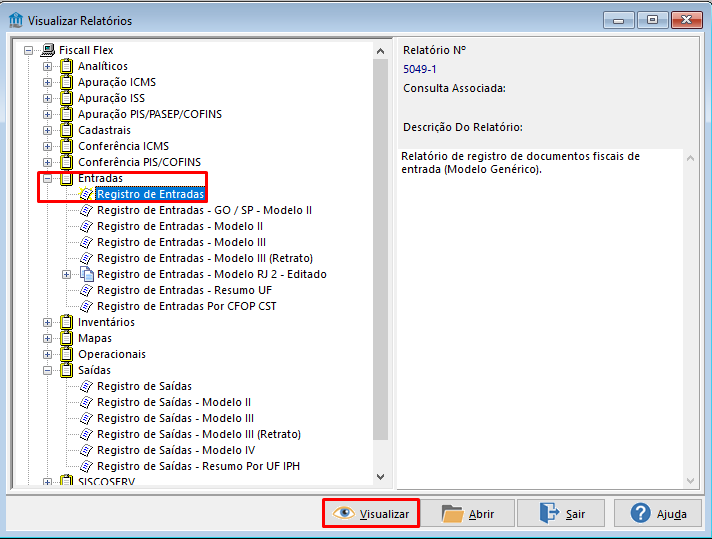Select the highlighted Registro de Entradas row

click(150, 194)
